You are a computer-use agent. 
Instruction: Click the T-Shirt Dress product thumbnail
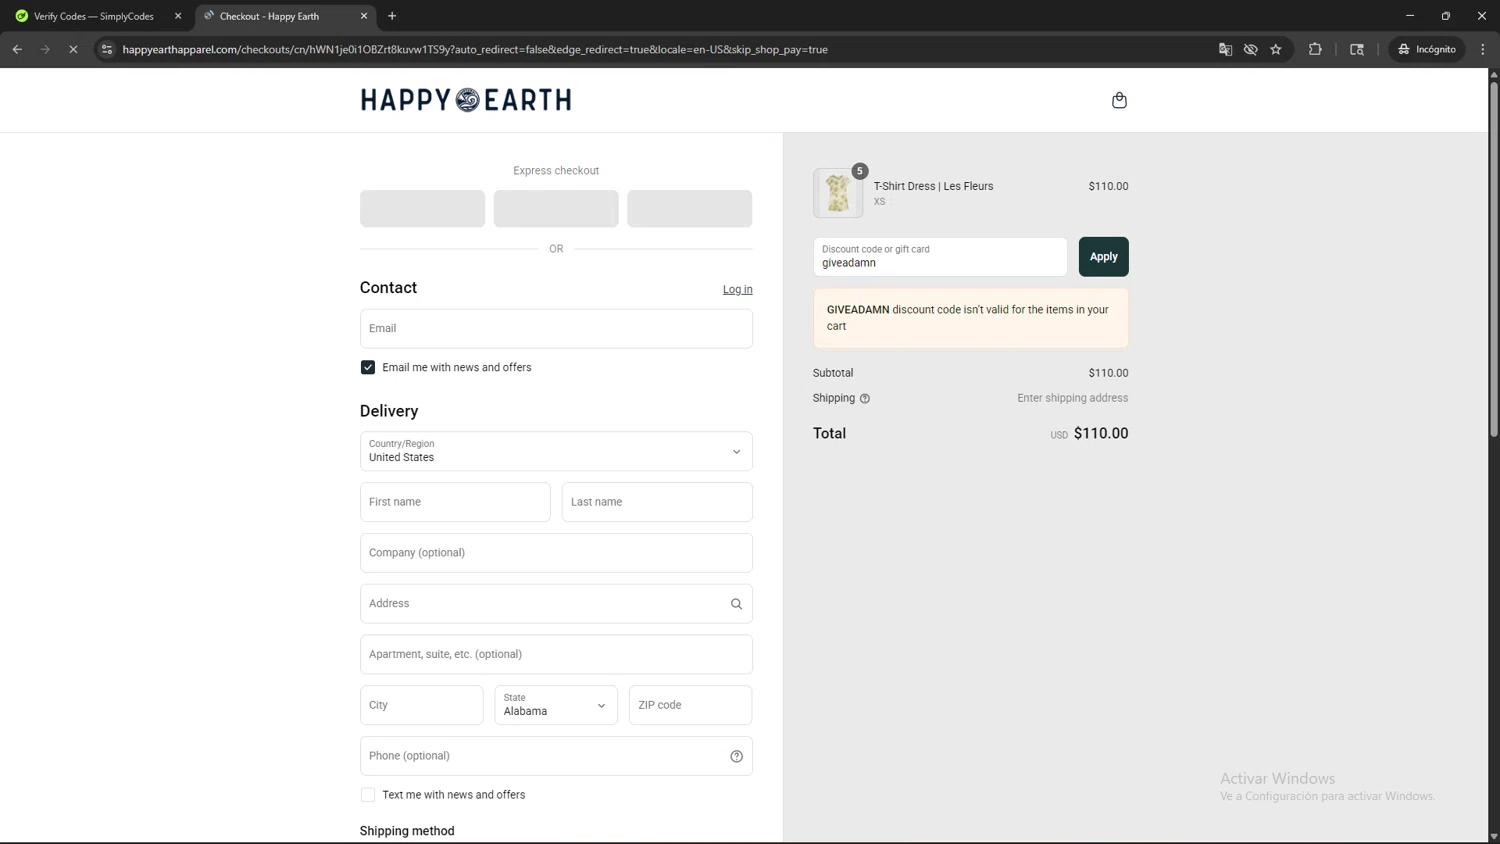click(x=838, y=193)
